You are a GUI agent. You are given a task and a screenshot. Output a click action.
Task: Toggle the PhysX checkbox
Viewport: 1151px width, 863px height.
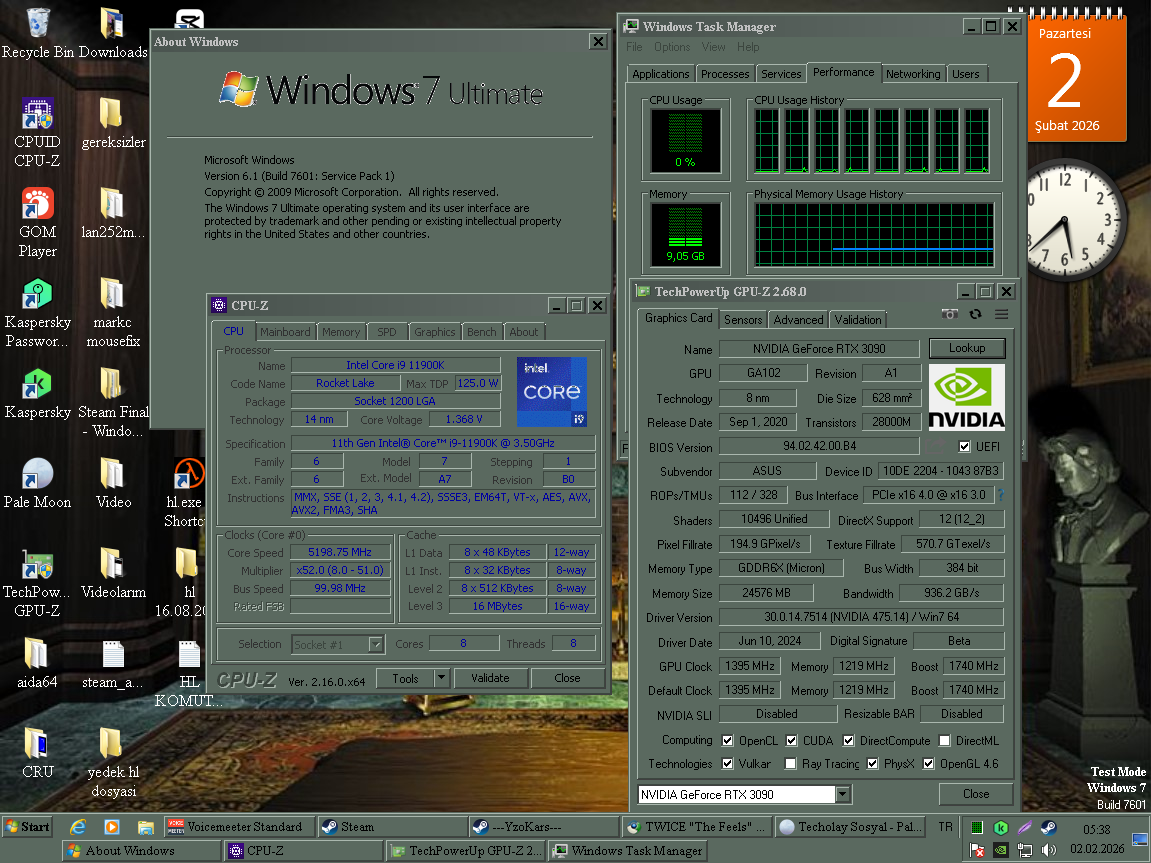coord(872,763)
